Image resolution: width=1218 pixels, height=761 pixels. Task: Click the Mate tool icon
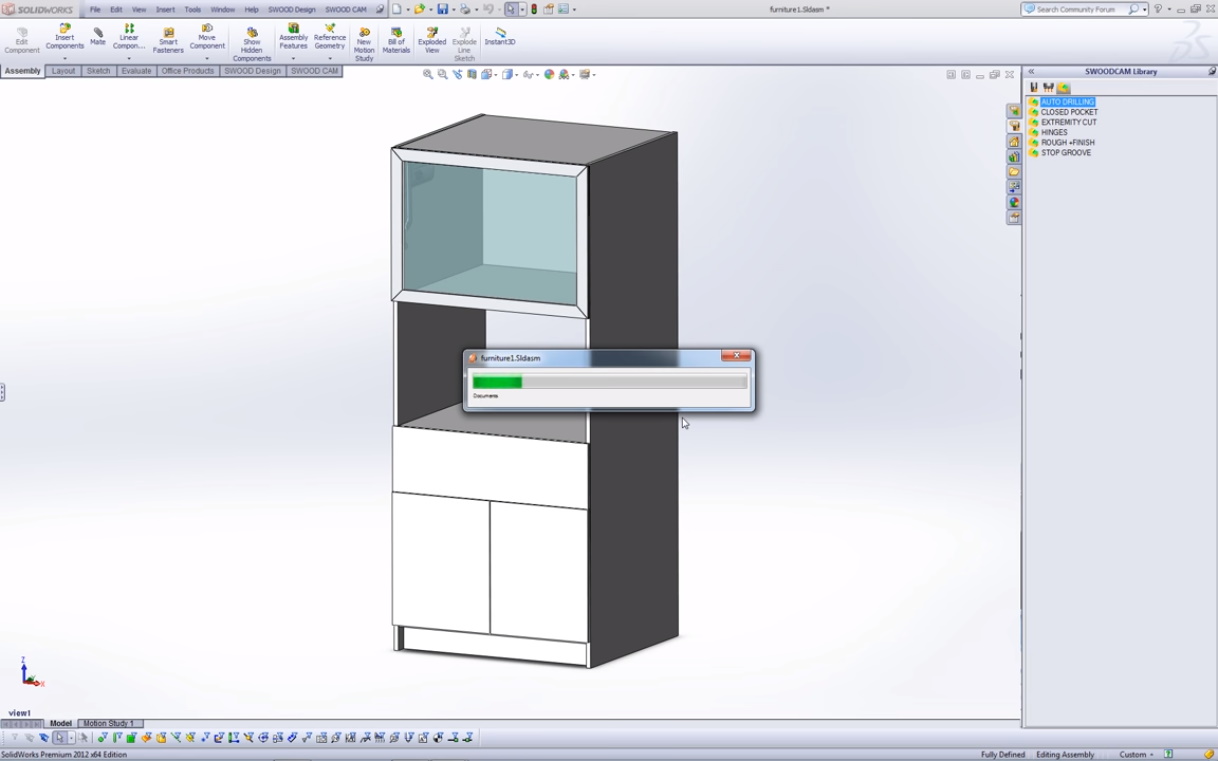(x=98, y=36)
